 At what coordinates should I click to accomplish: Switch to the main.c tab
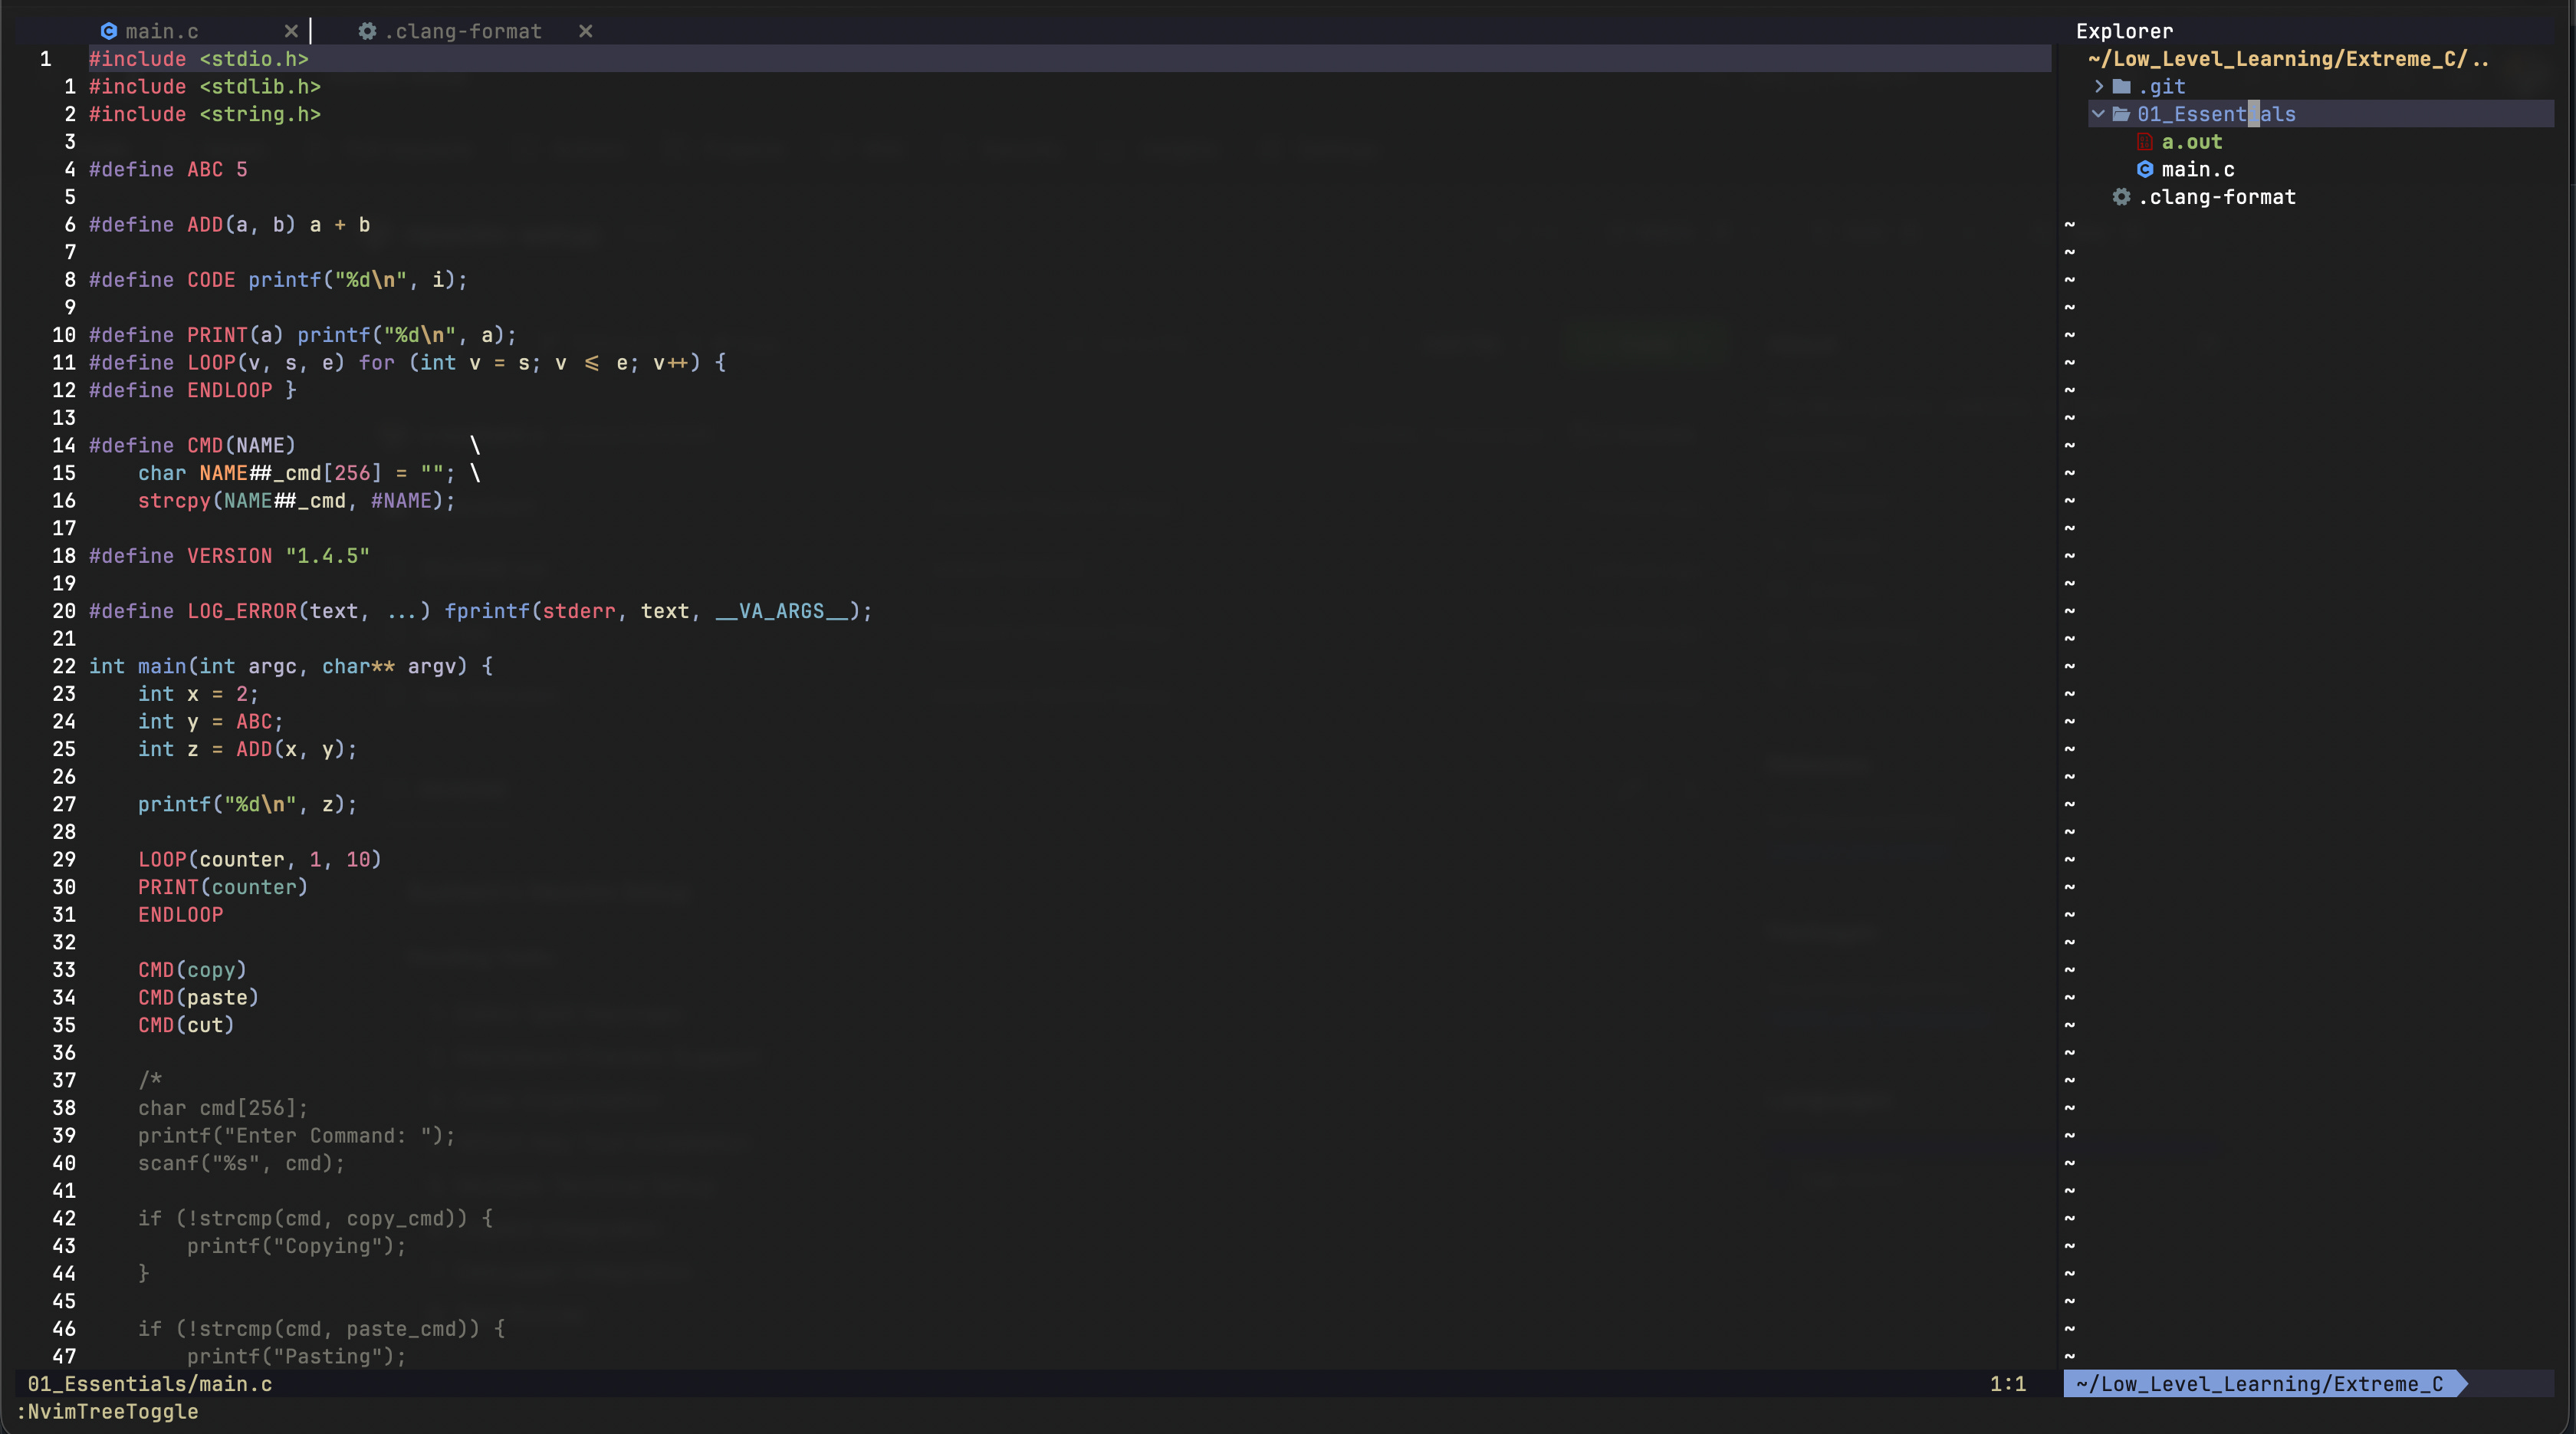click(x=162, y=31)
